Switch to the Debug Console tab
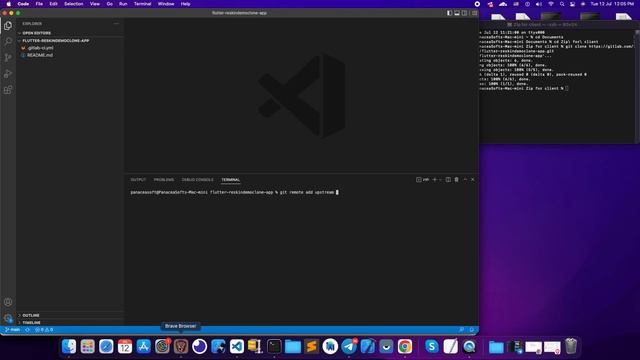The image size is (640, 360). pos(198,180)
